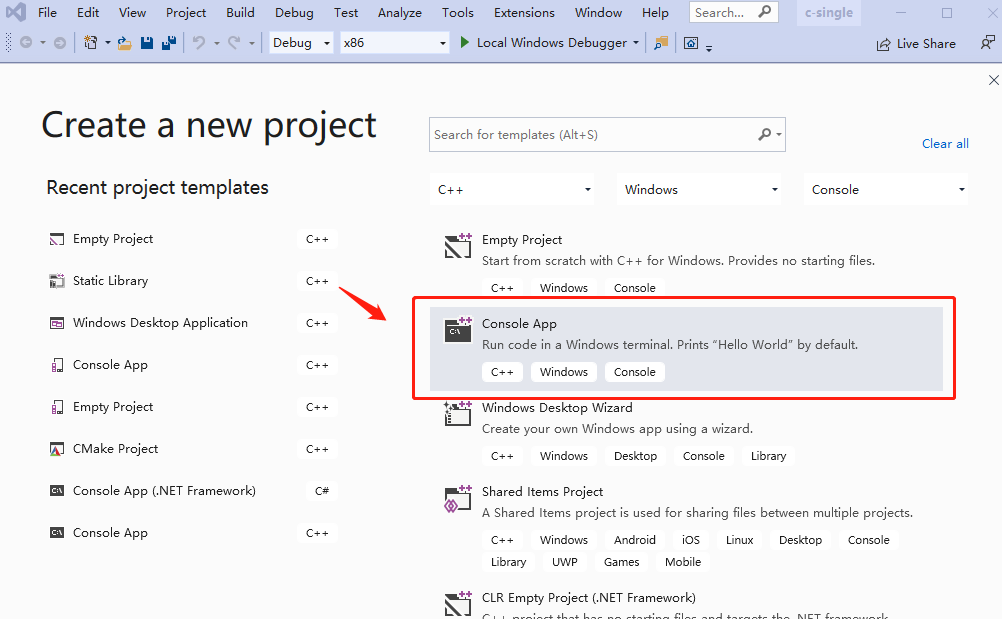Open the Console project type filter dropdown
Viewport: 1002px width, 619px height.
(885, 189)
